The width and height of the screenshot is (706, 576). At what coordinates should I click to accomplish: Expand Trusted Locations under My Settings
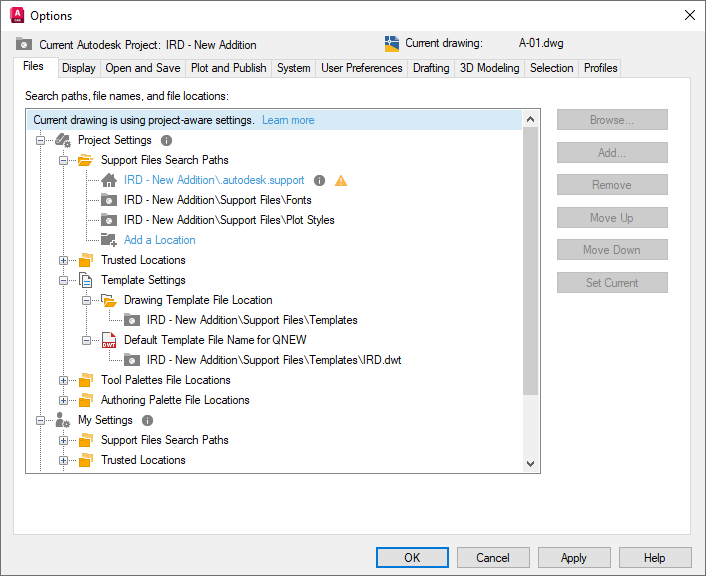[x=63, y=460]
